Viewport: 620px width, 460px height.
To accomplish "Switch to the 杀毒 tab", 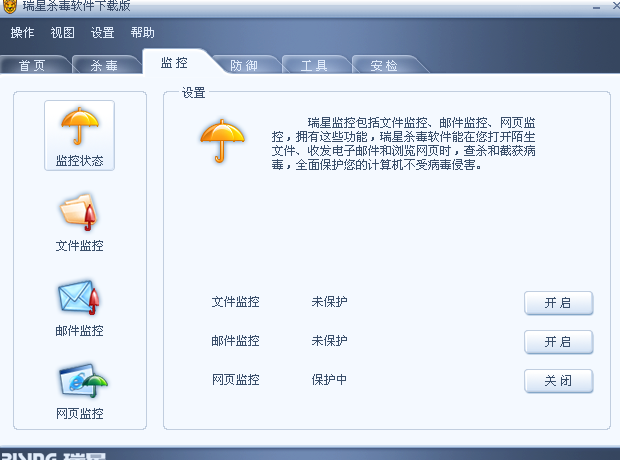I will click(104, 65).
